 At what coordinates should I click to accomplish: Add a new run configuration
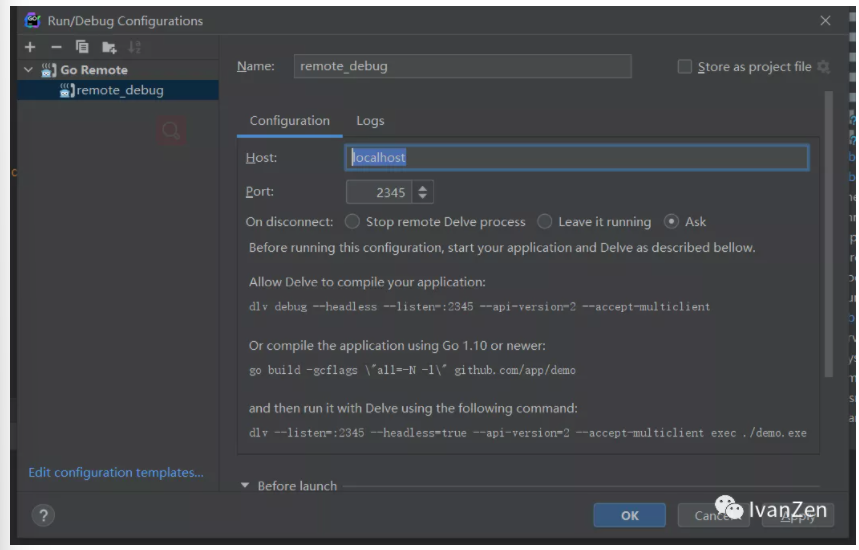pos(30,47)
